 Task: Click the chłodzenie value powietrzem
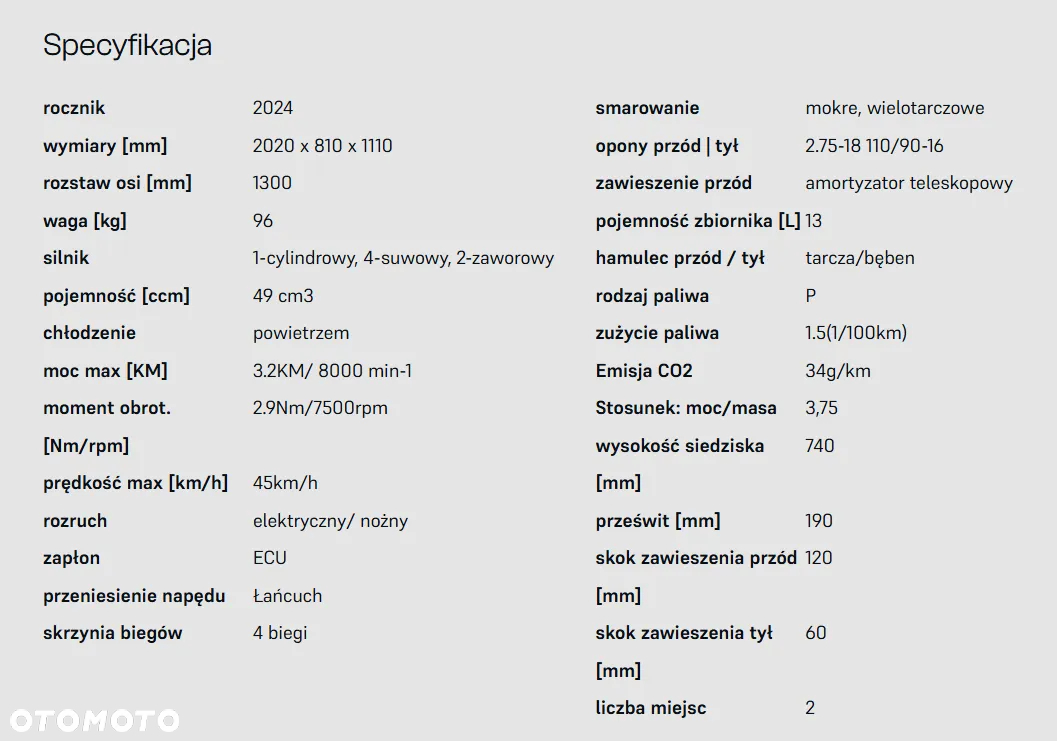301,333
